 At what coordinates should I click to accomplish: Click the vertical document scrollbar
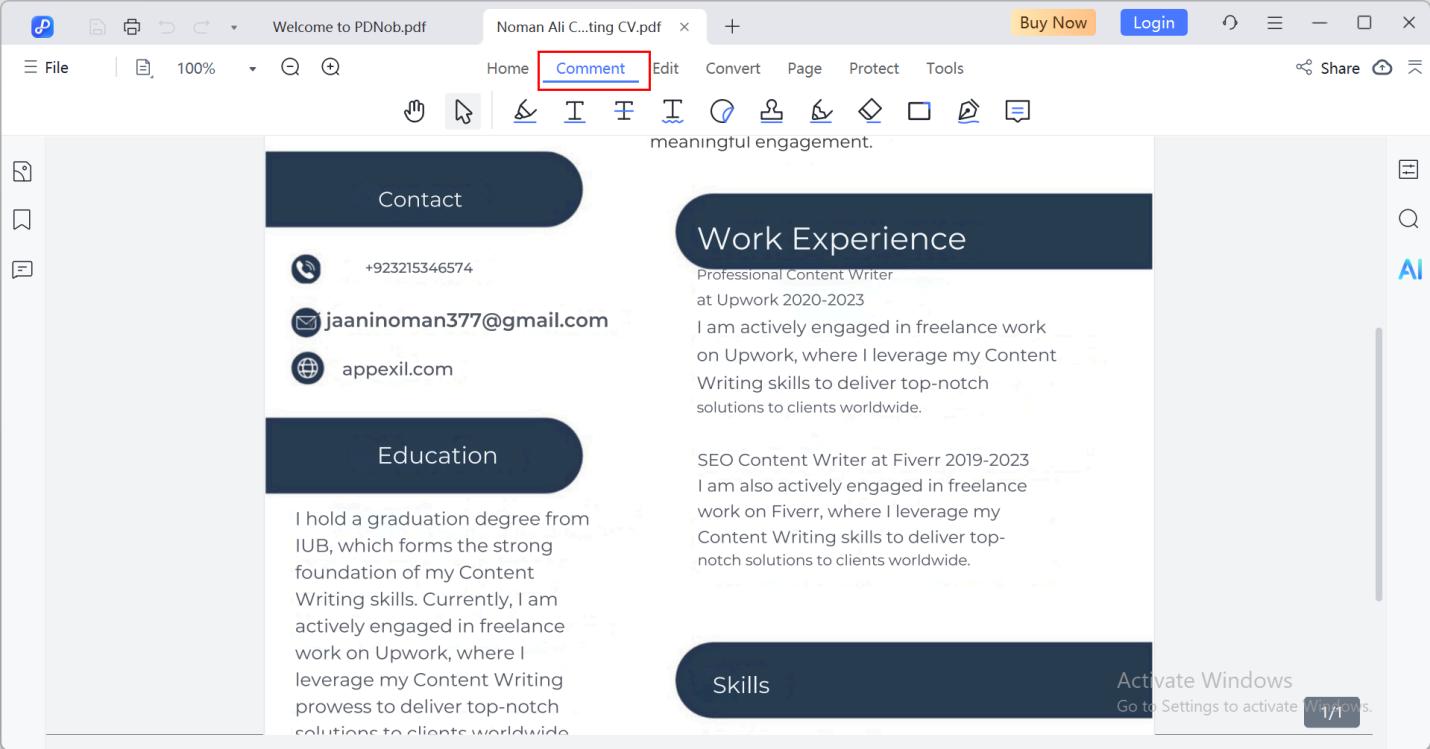pos(1377,463)
